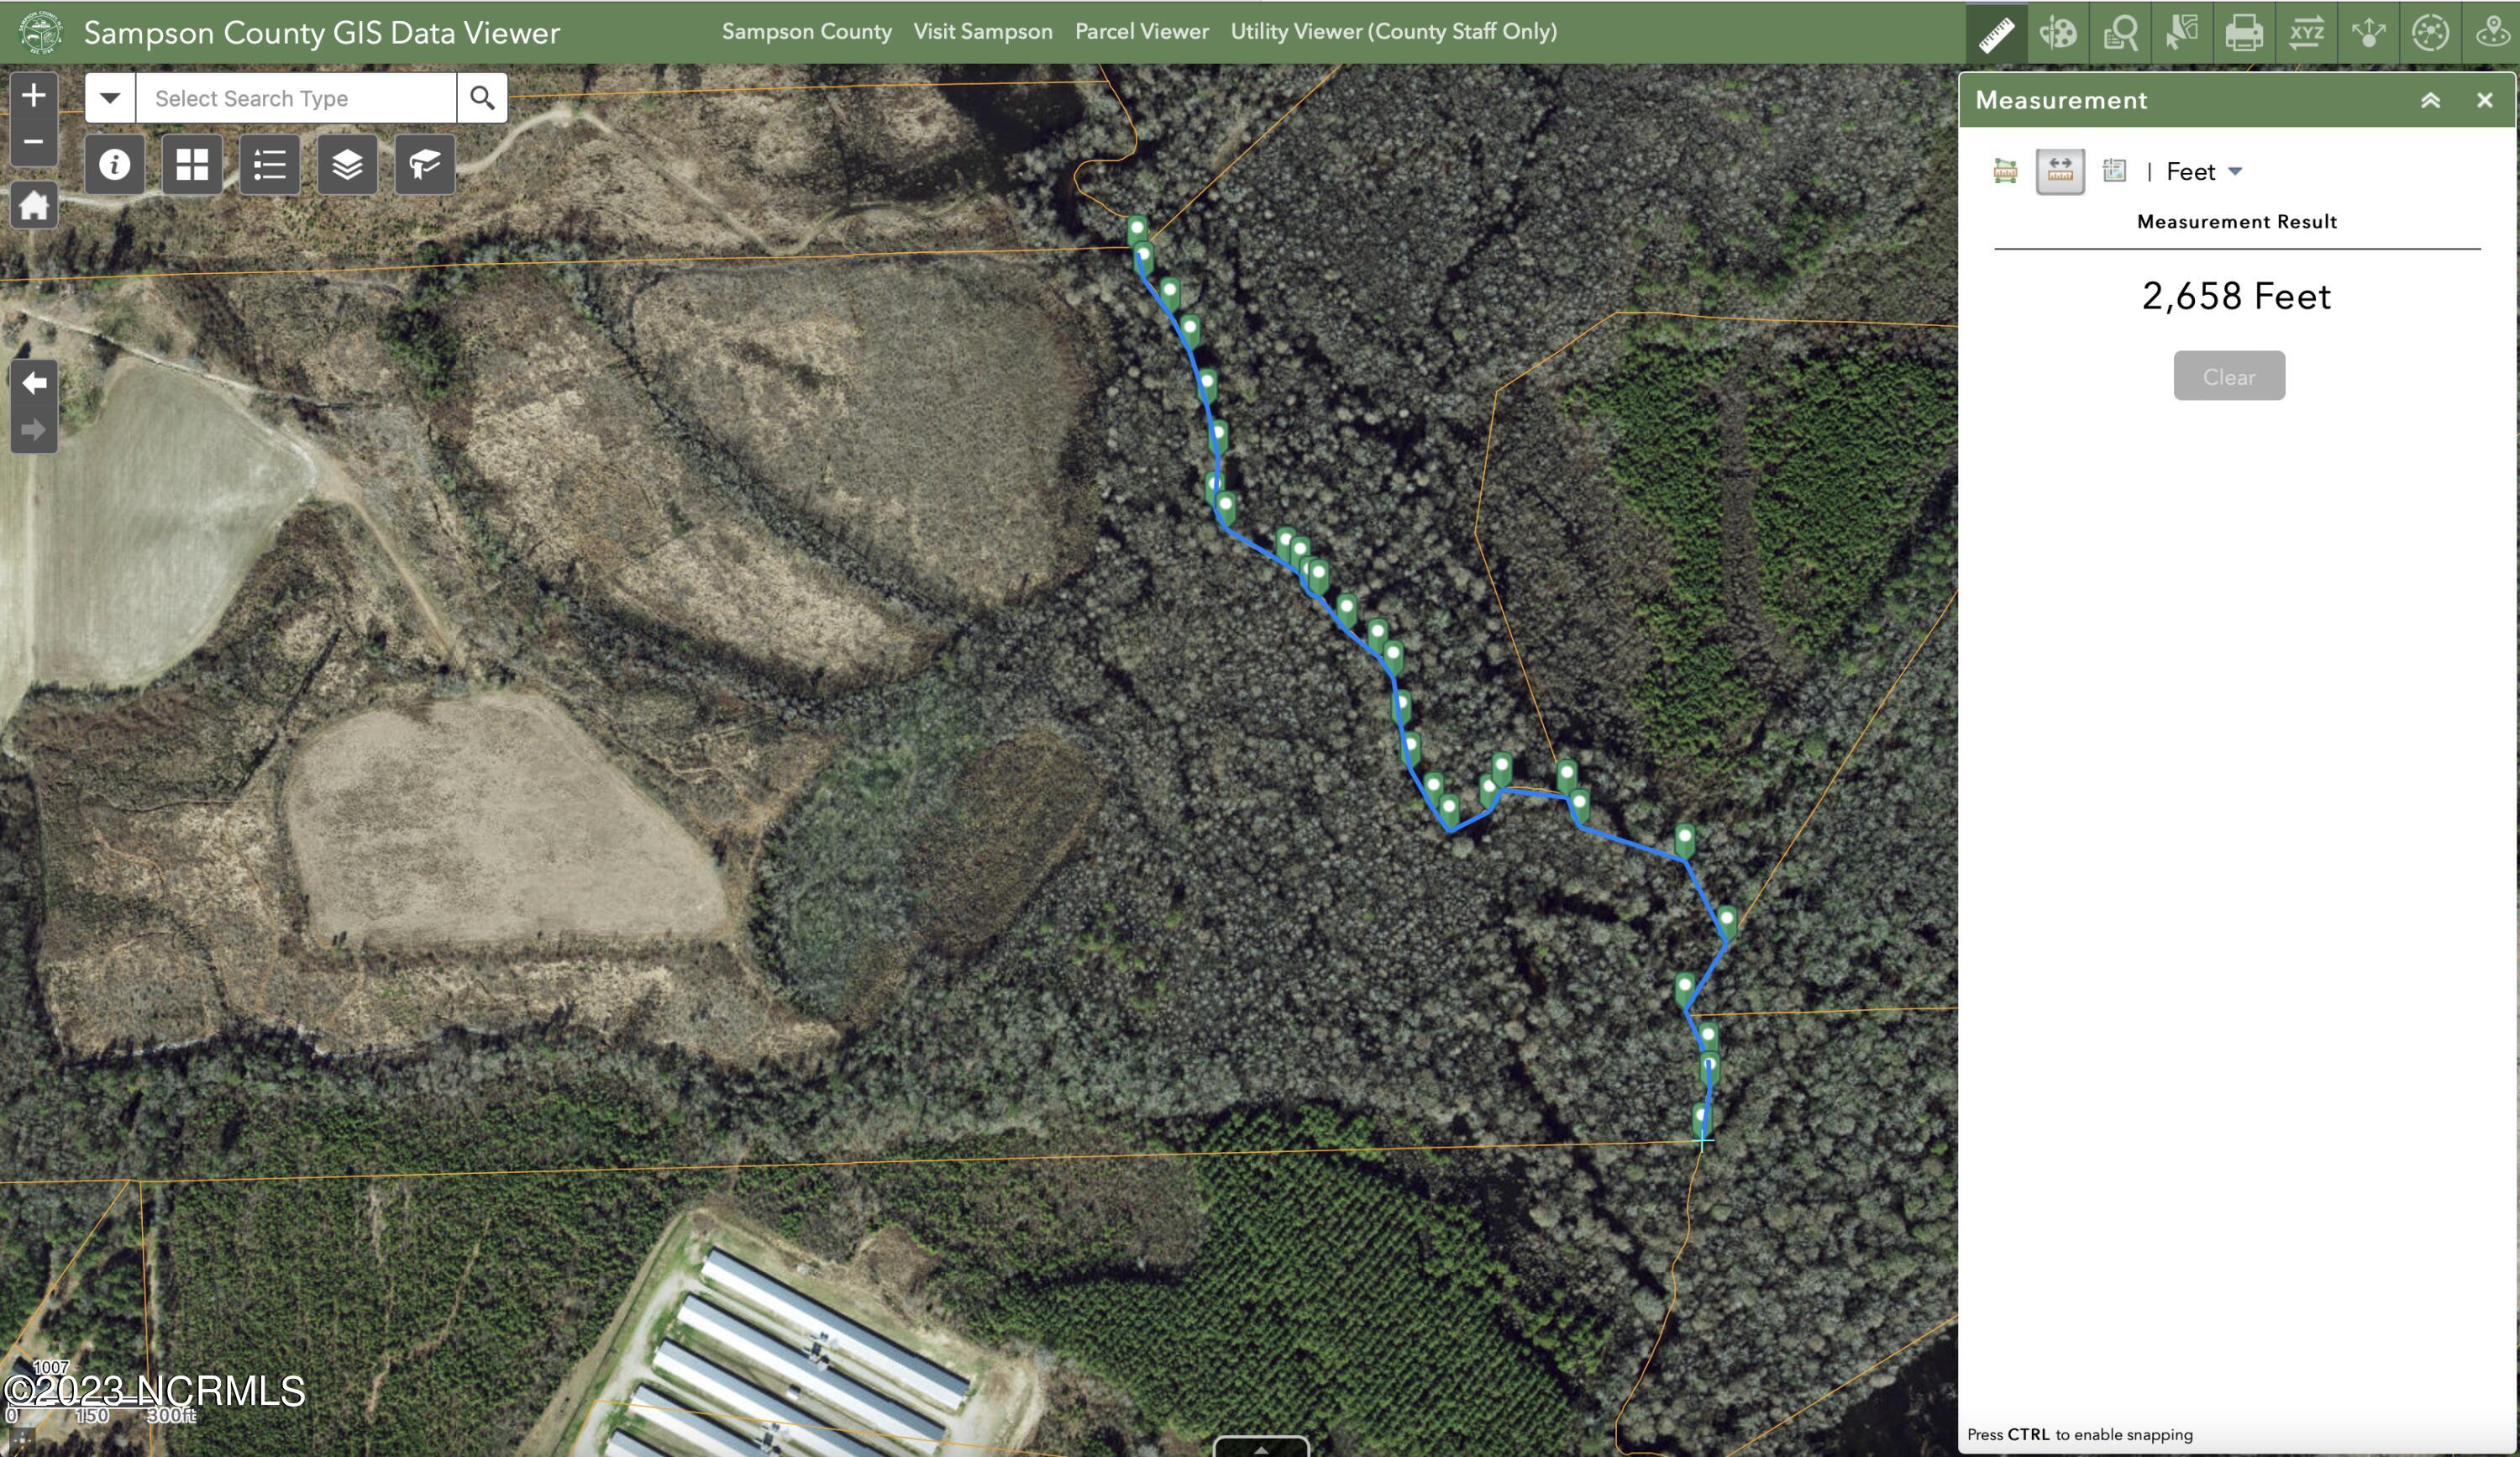This screenshot has width=2520, height=1457.
Task: Open the Visit Sampson link
Action: pos(982,32)
